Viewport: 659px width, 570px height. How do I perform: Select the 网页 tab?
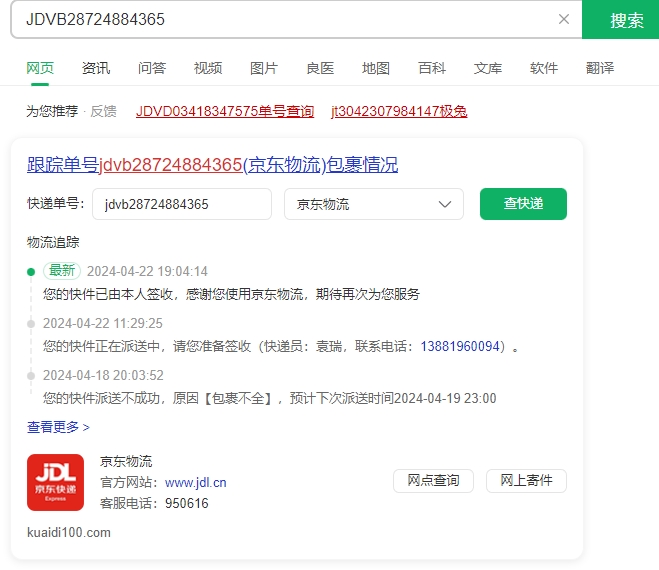pos(40,68)
